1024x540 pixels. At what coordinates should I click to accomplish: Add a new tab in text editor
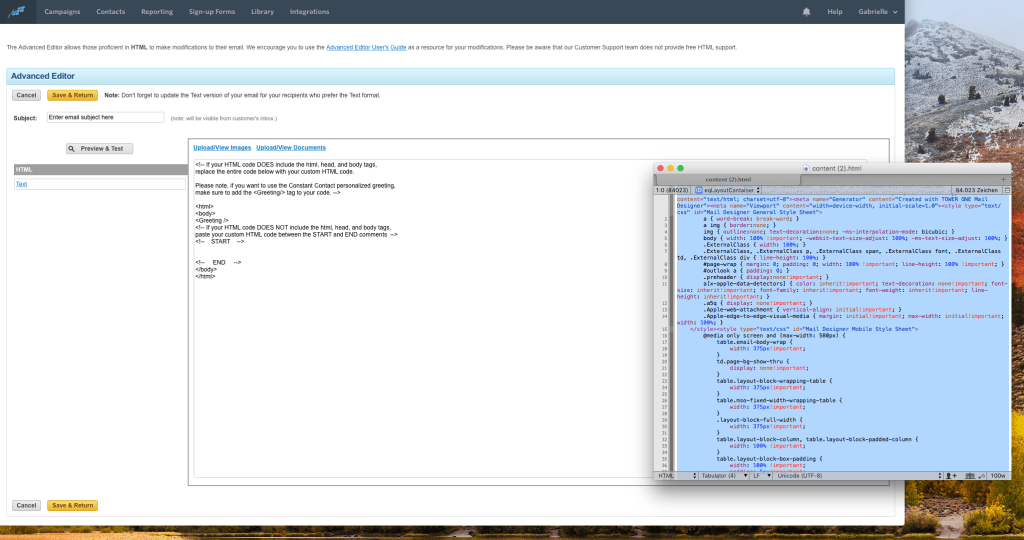click(x=1004, y=179)
